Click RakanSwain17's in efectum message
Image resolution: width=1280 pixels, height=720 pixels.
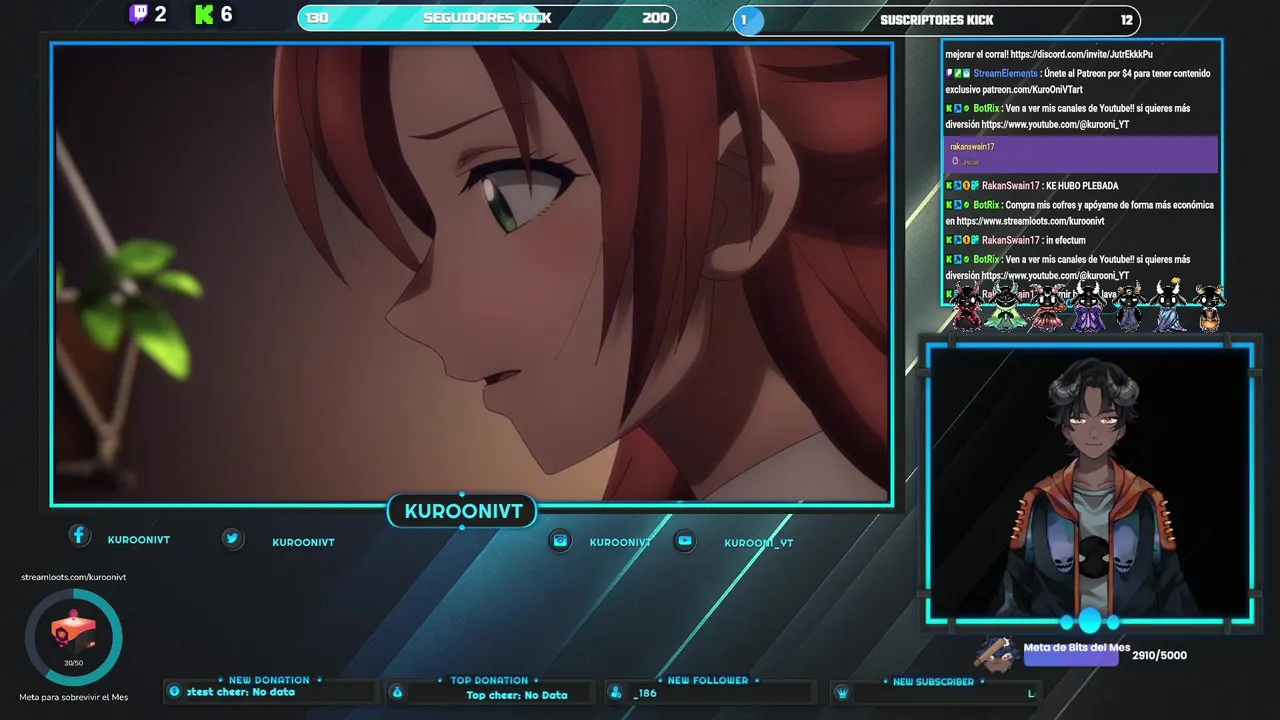tap(1016, 241)
